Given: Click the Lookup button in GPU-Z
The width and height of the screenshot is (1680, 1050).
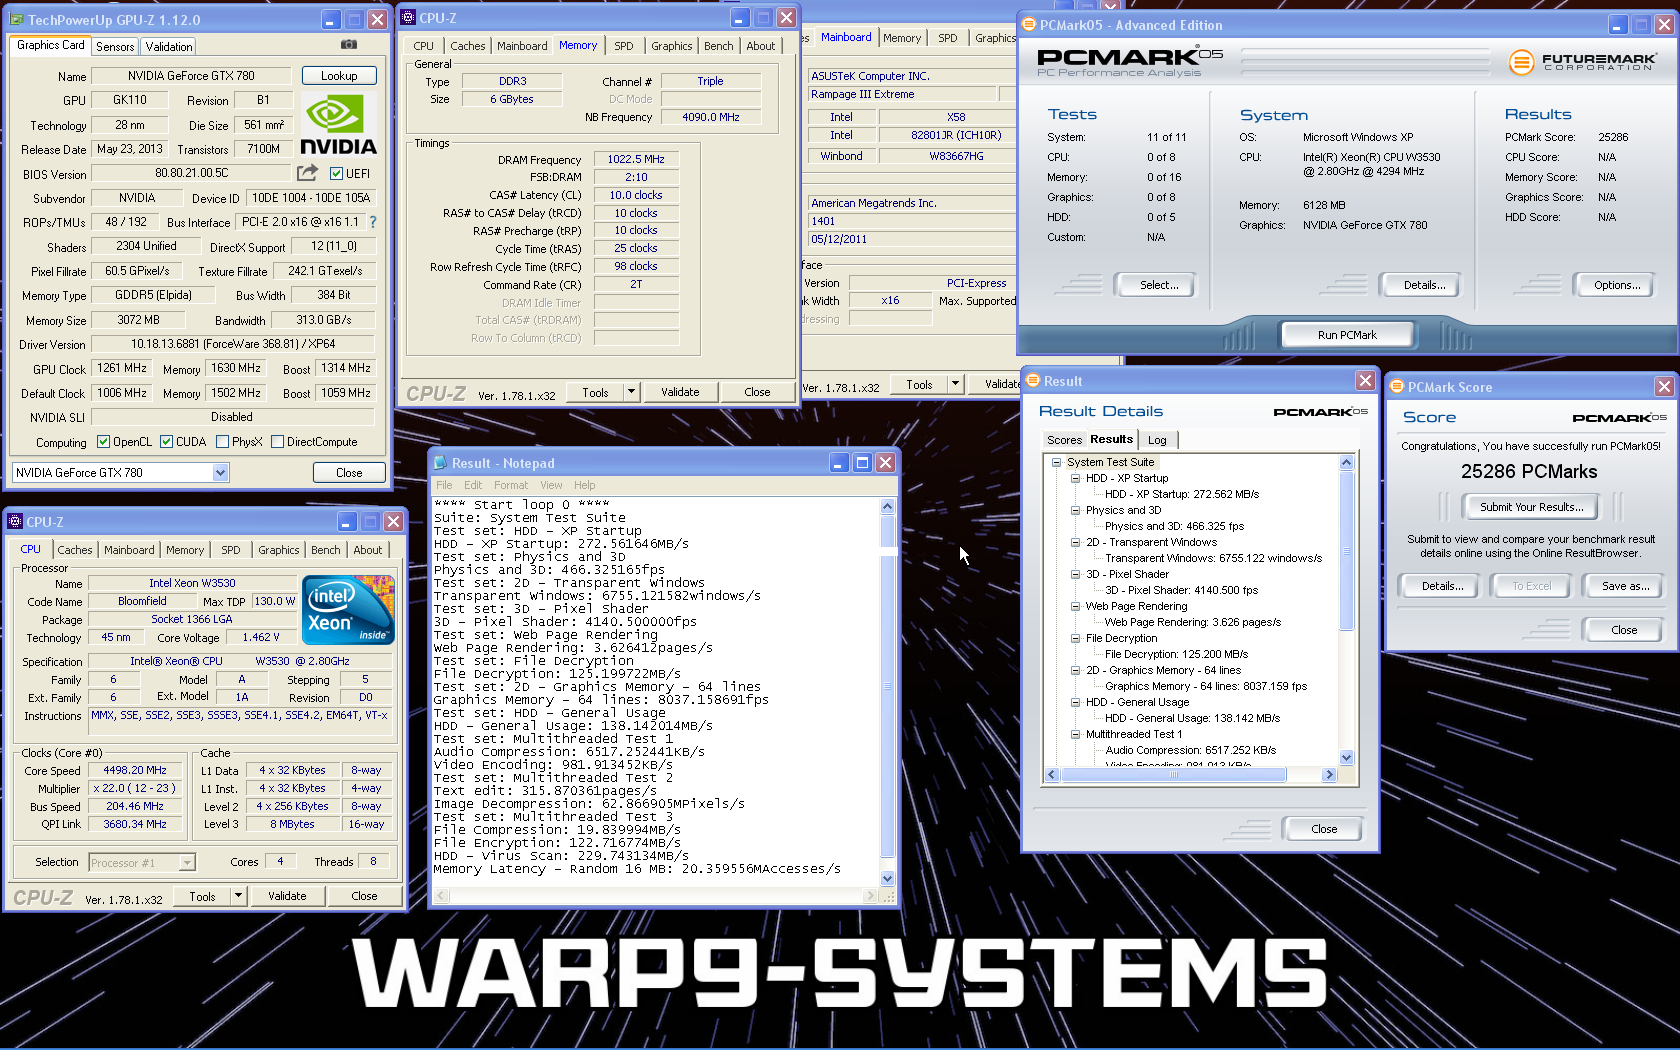Looking at the screenshot, I should coord(339,76).
